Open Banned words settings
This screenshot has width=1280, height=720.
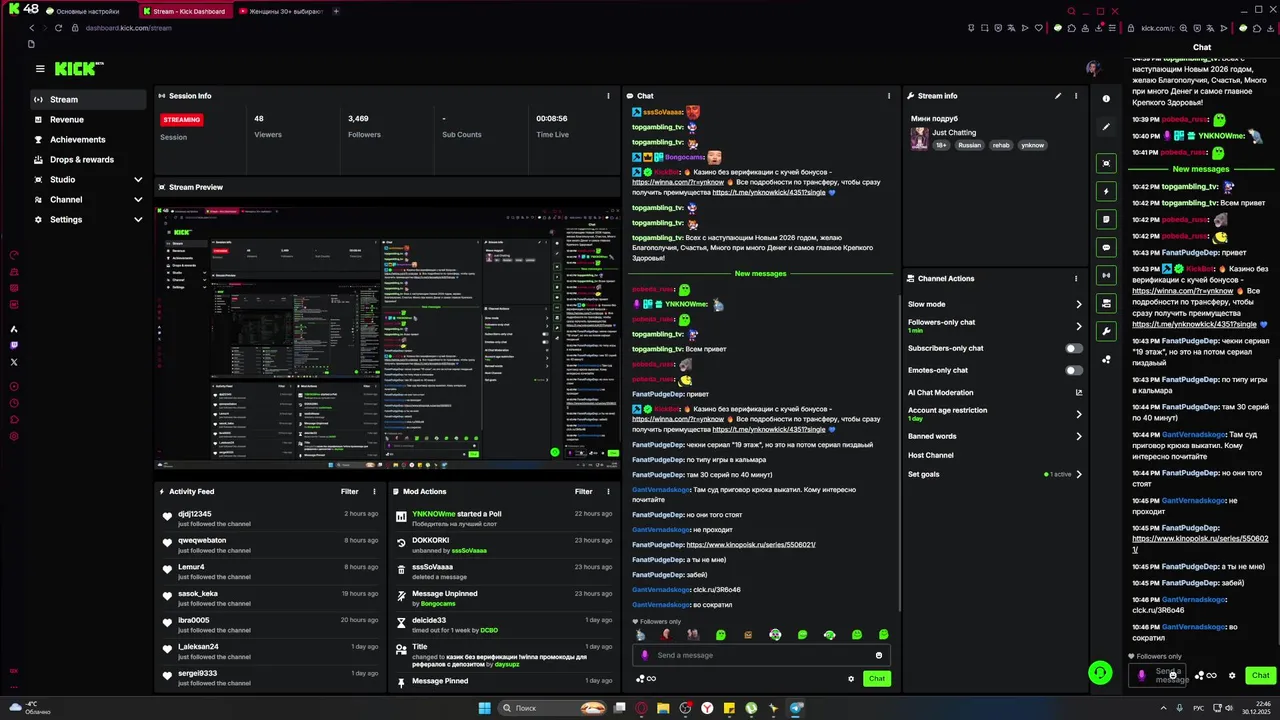coord(995,436)
